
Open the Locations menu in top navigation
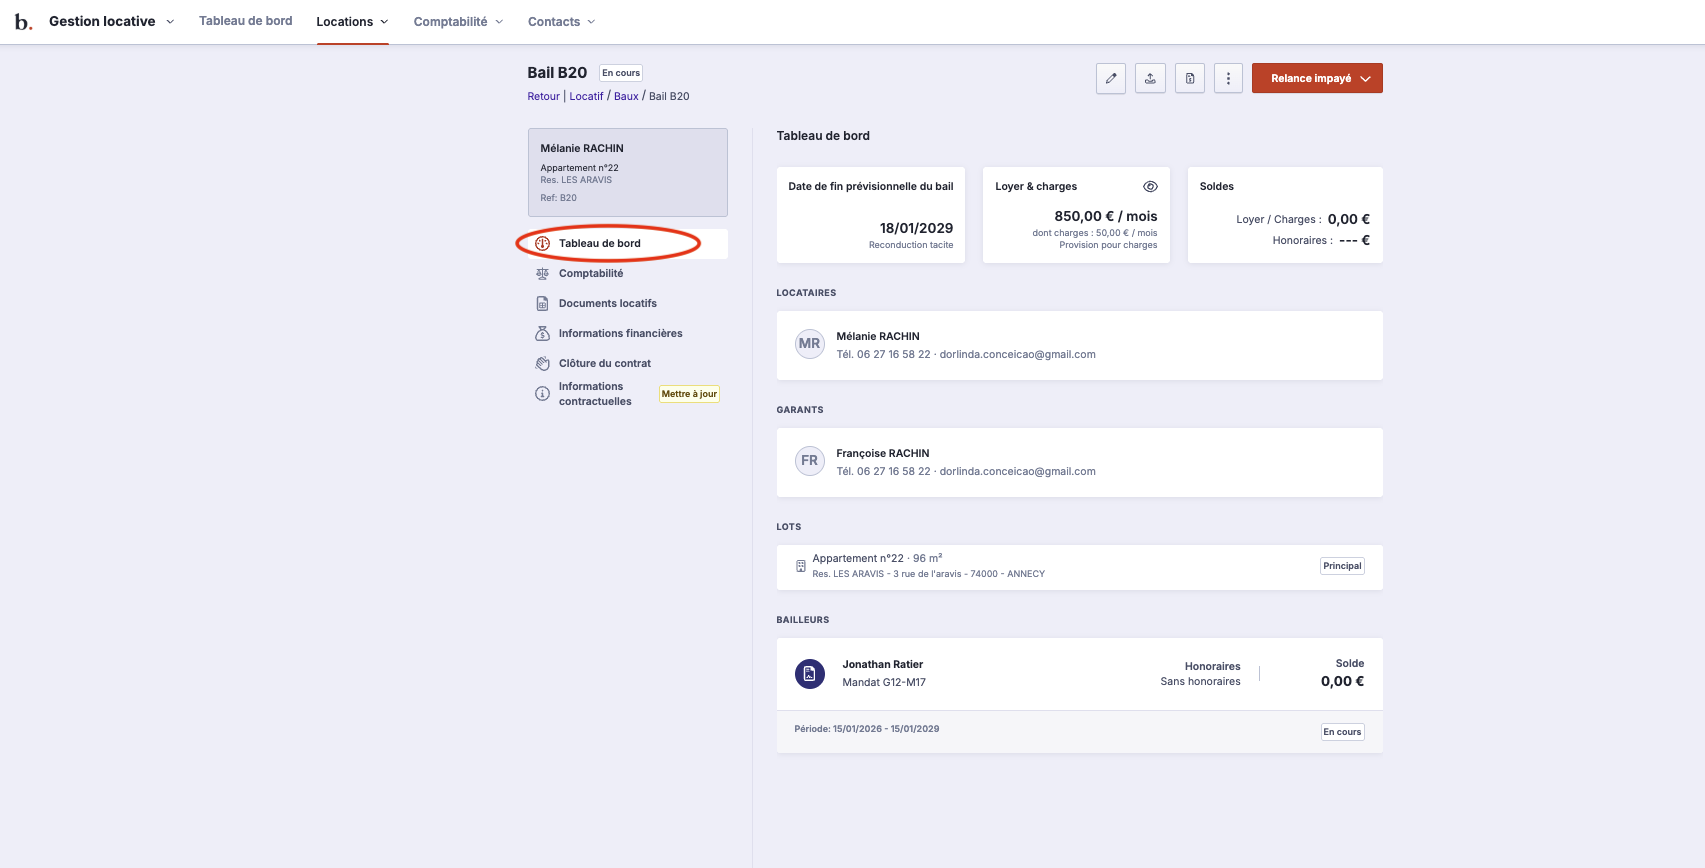[352, 22]
